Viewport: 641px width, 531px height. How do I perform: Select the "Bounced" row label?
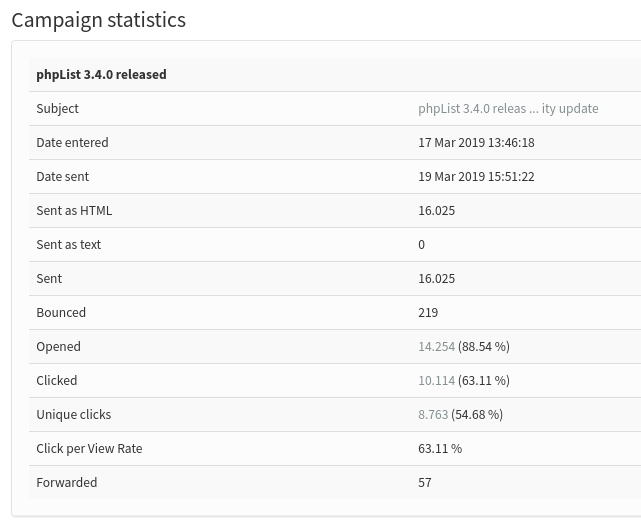(x=61, y=313)
